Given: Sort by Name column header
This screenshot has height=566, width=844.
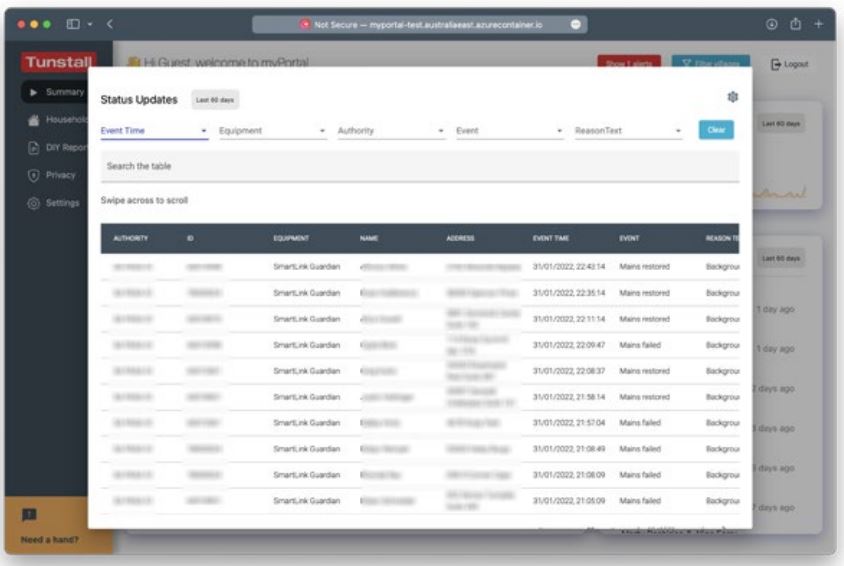Looking at the screenshot, I should tap(369, 238).
